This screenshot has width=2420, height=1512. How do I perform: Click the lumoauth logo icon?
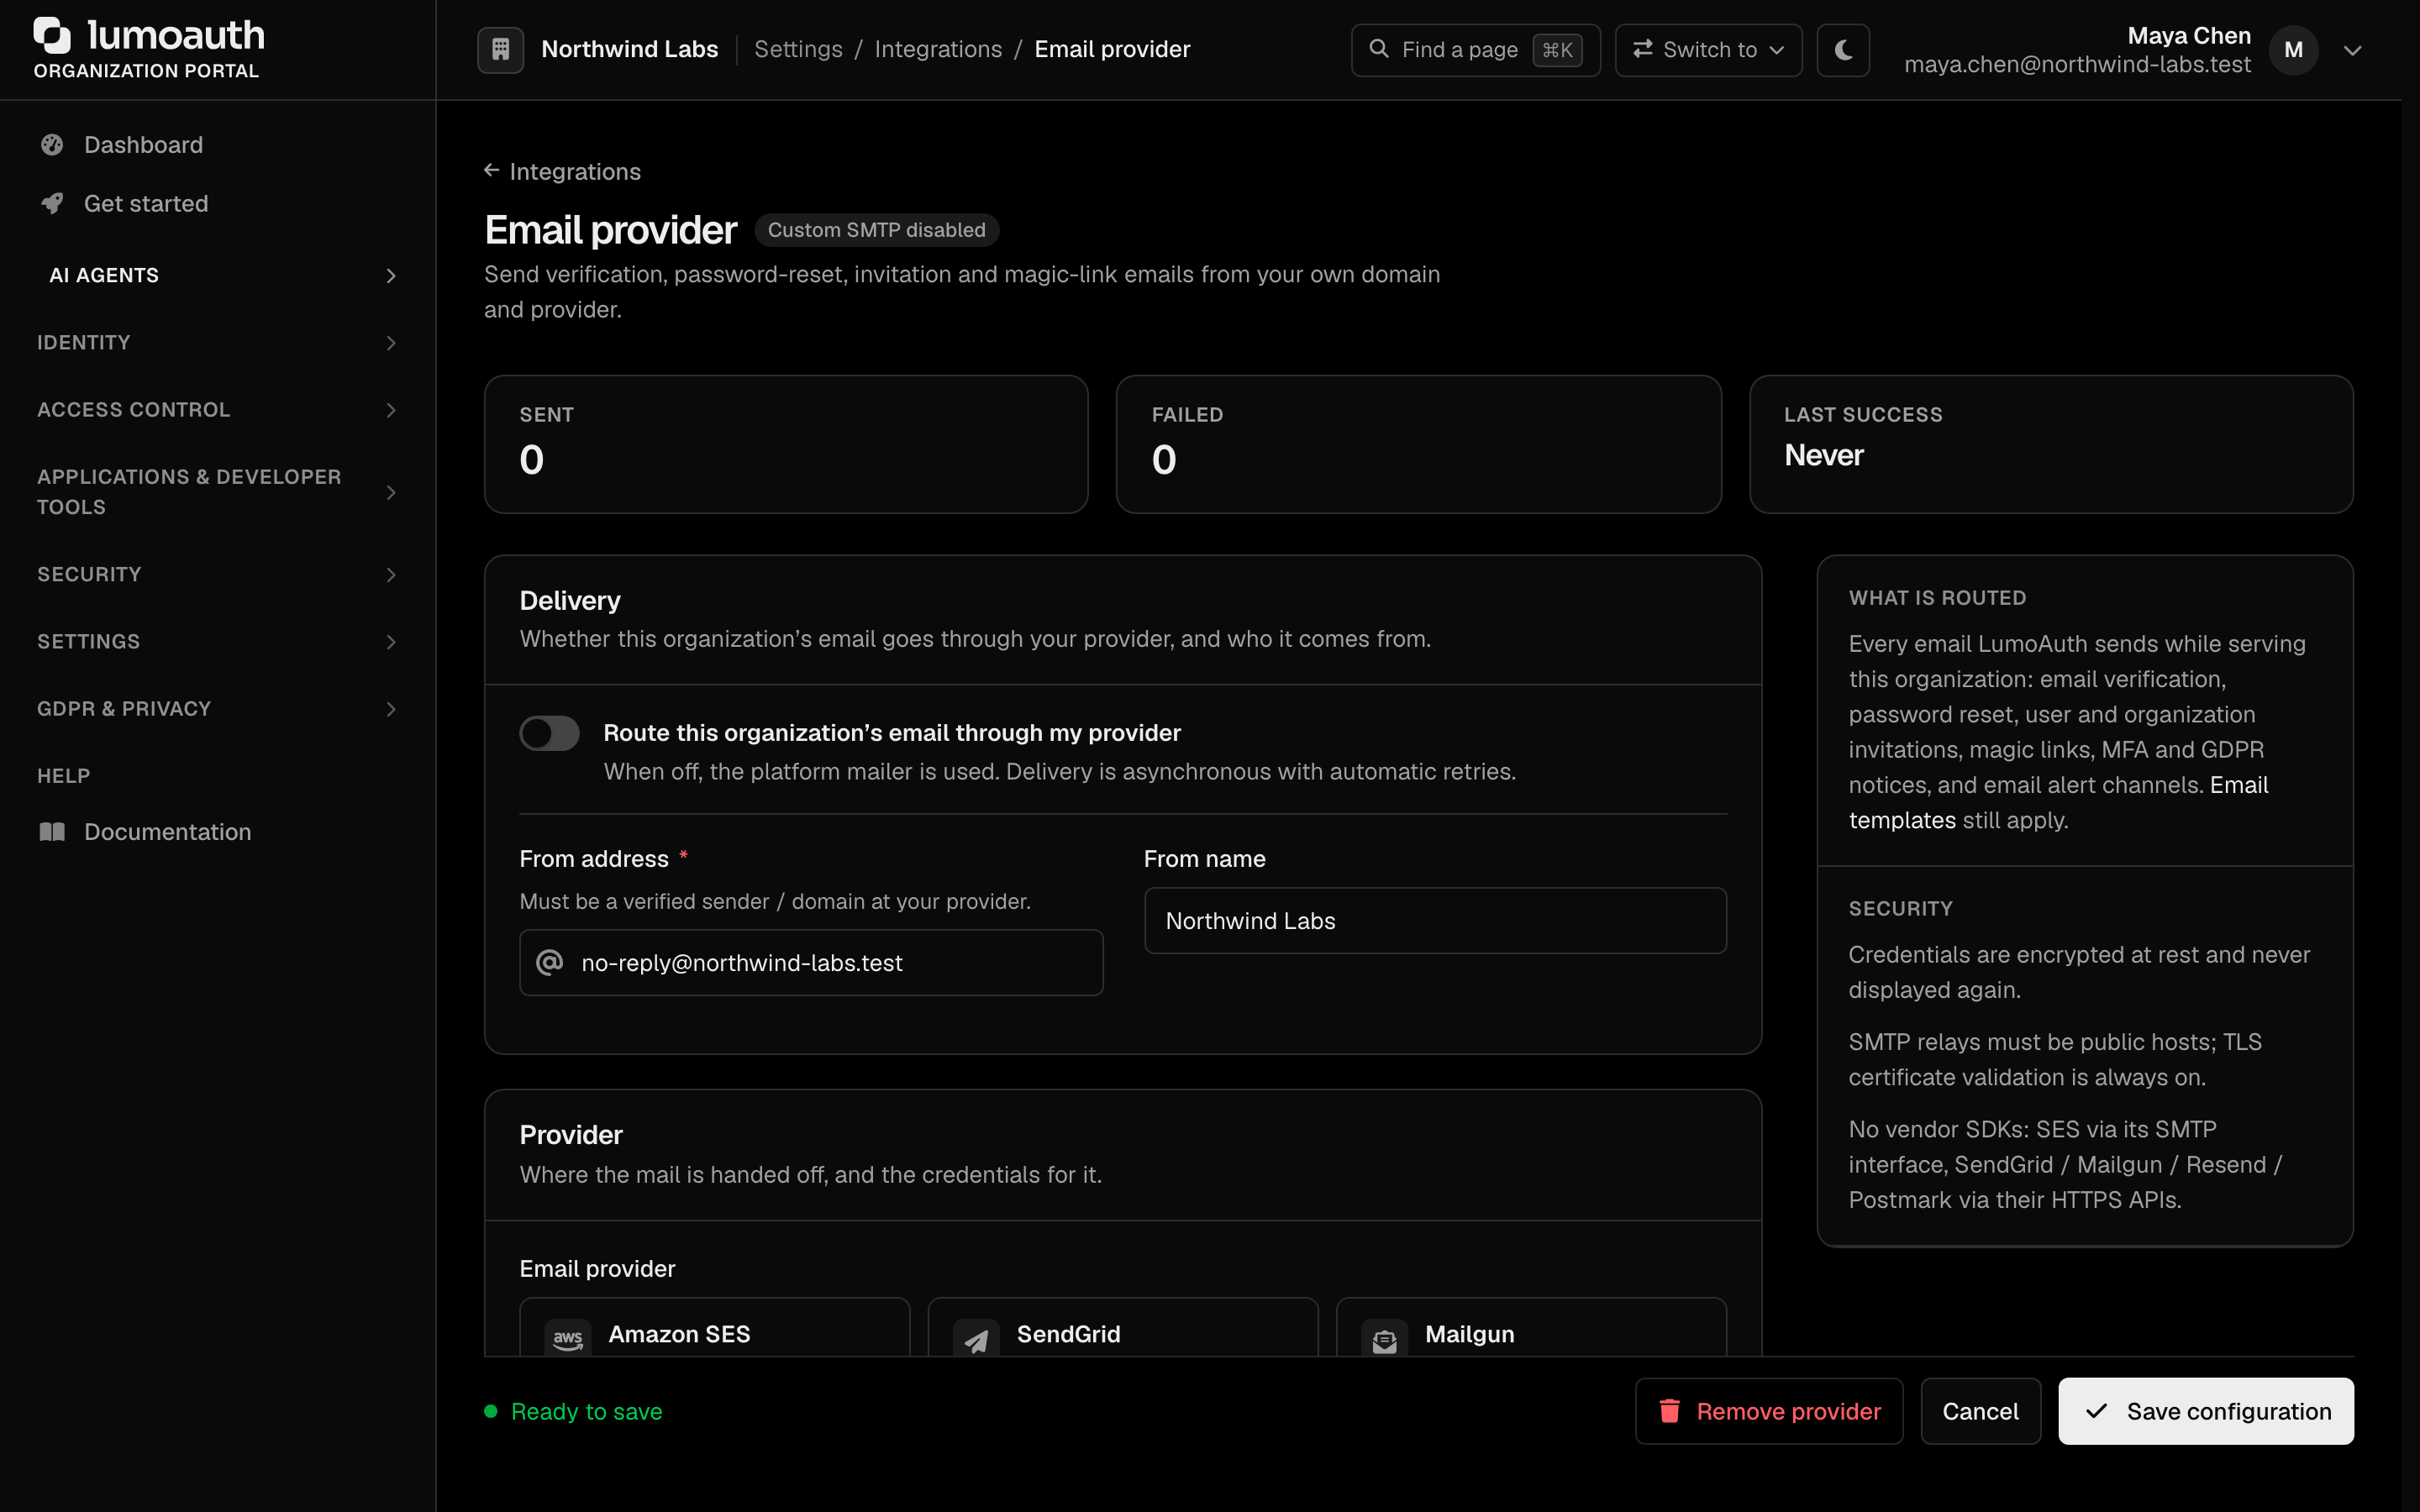52,35
